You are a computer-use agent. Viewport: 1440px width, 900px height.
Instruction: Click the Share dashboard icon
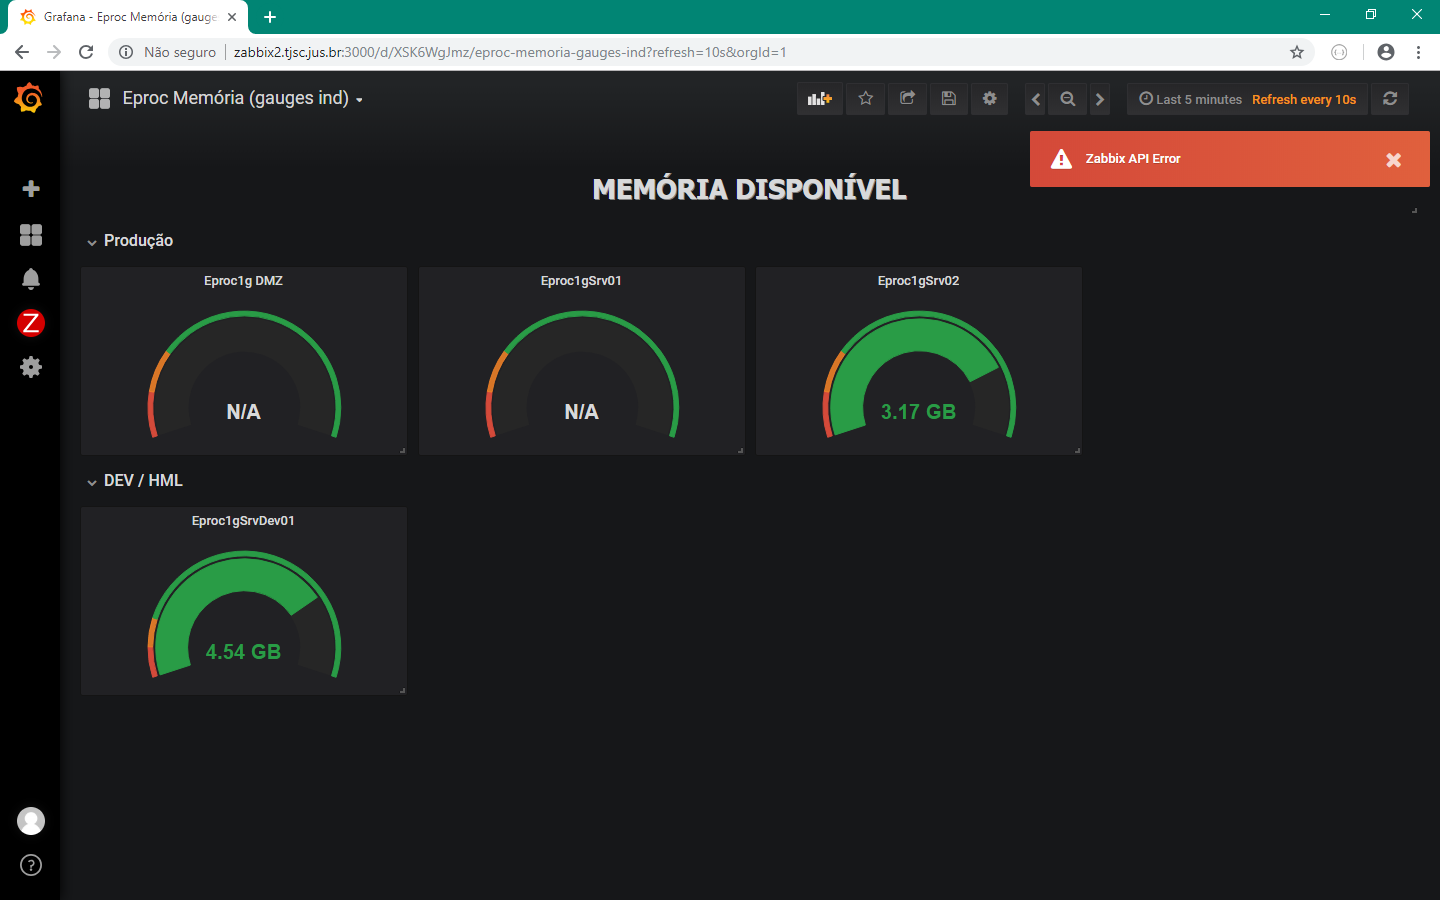(907, 99)
